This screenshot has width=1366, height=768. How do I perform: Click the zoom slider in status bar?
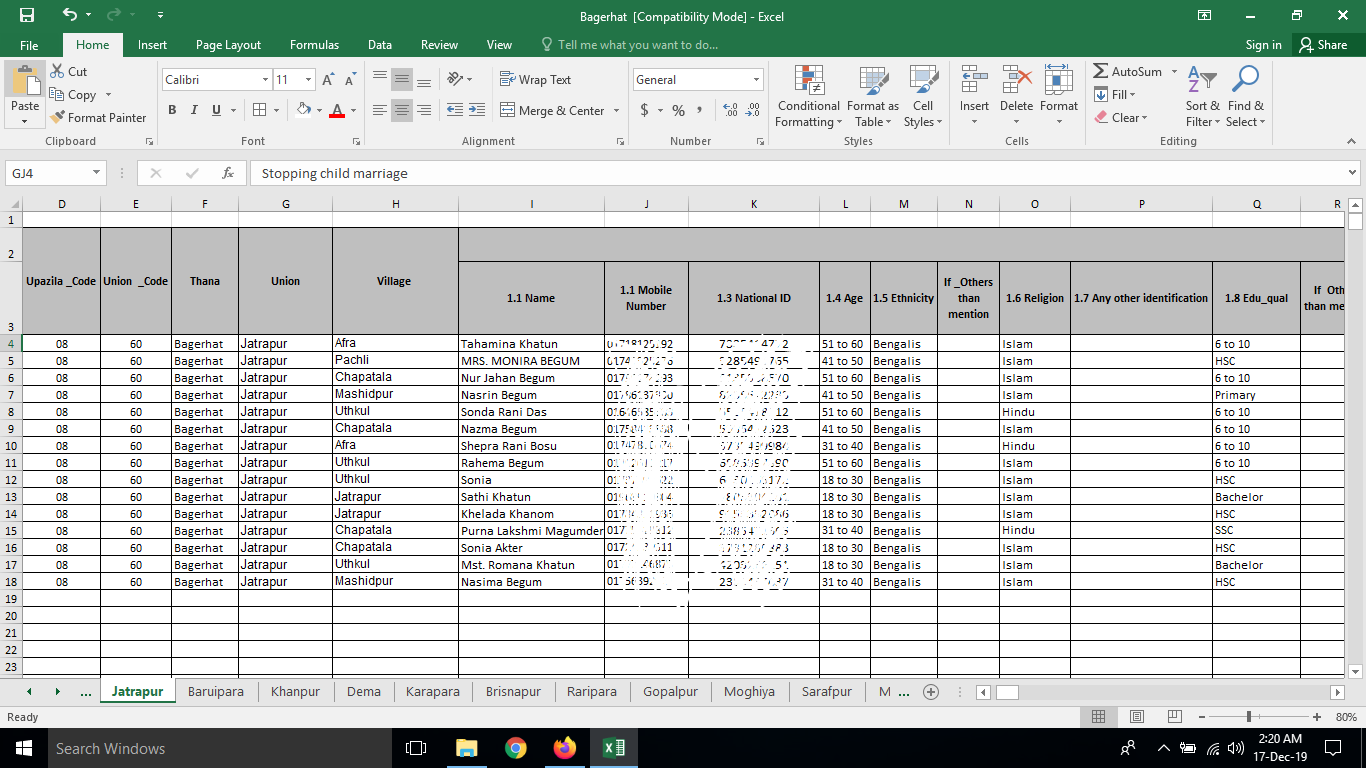[1248, 717]
